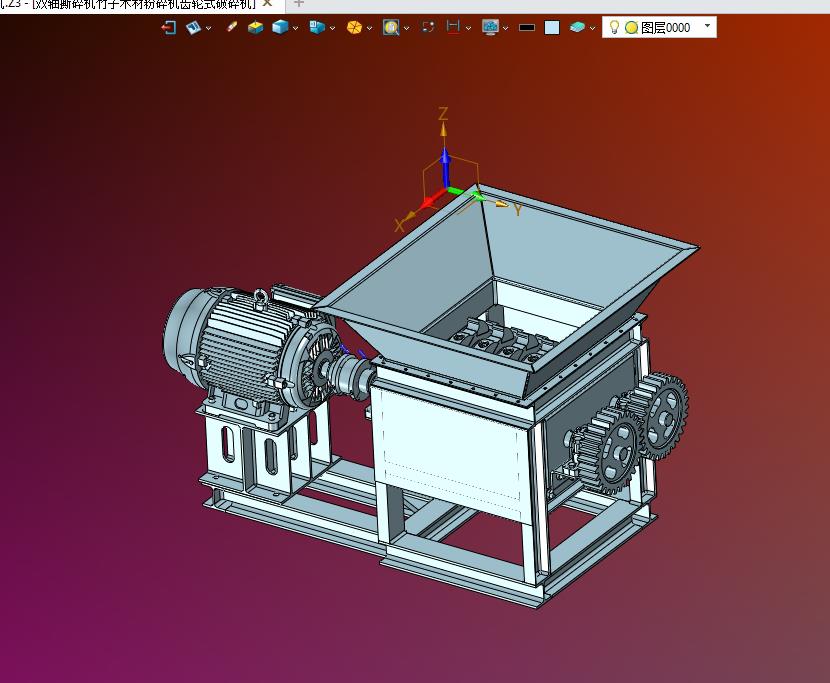Select the blue cube shading icon
Viewport: 830px width, 683px height.
pos(280,27)
